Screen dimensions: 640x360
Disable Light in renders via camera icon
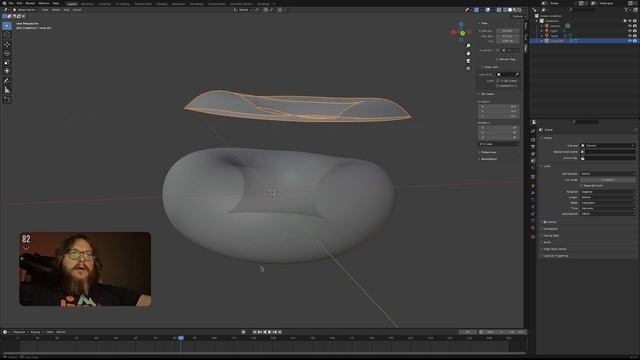tap(635, 31)
